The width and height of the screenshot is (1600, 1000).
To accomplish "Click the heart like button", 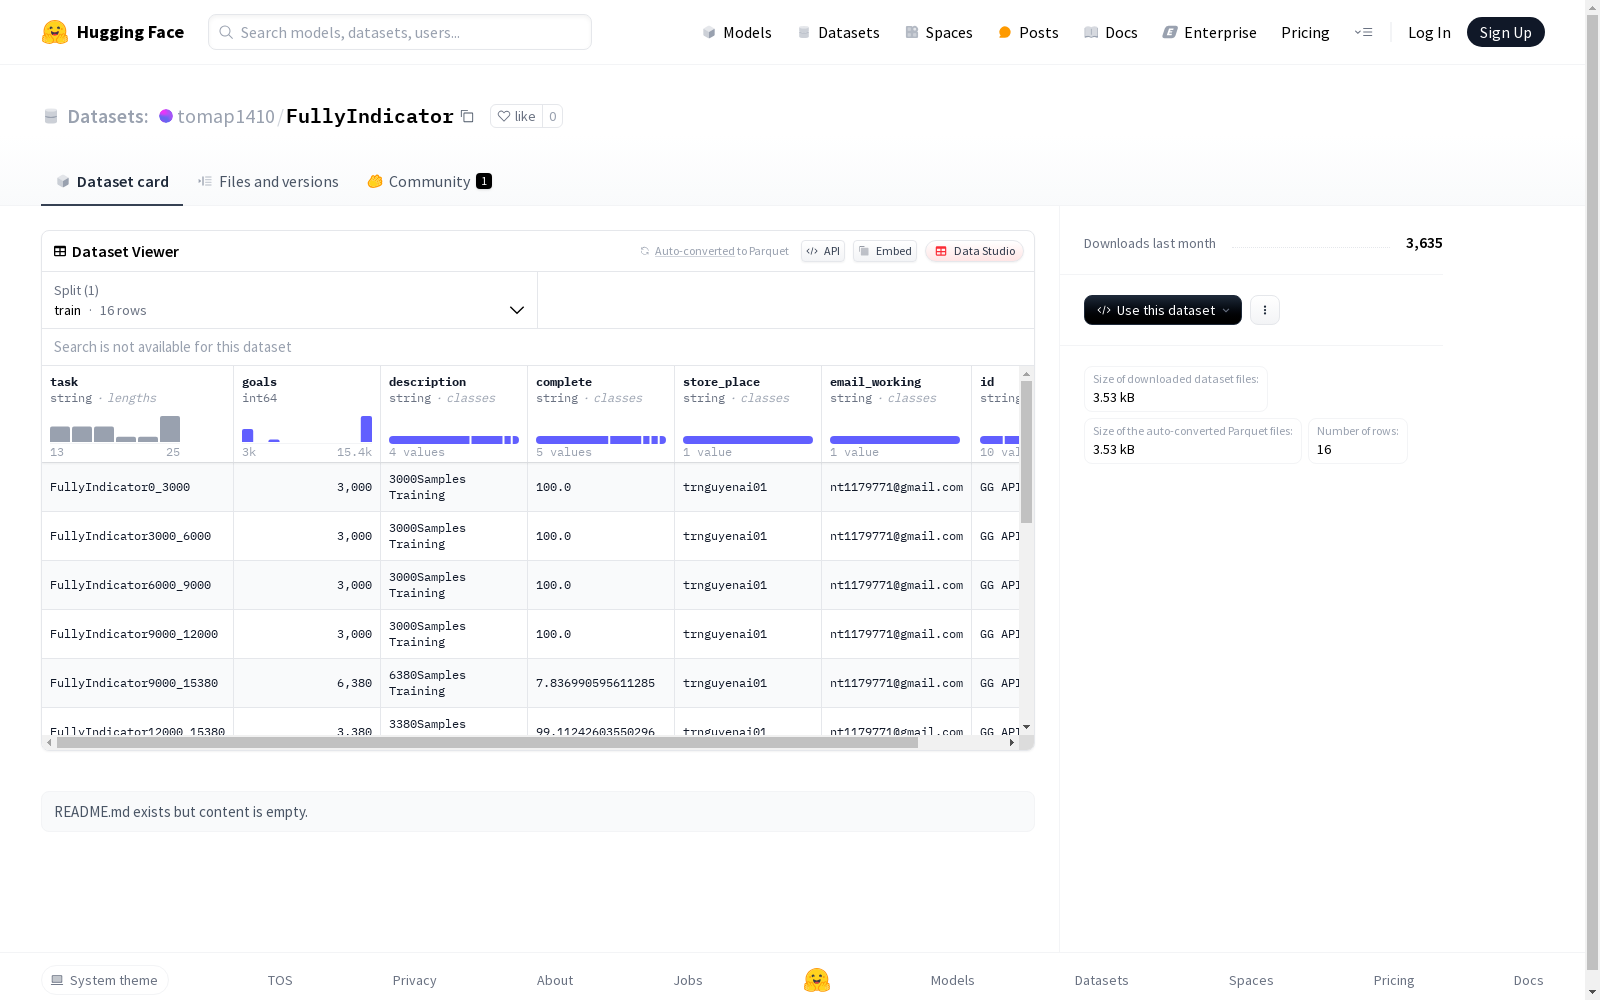I will pos(516,116).
